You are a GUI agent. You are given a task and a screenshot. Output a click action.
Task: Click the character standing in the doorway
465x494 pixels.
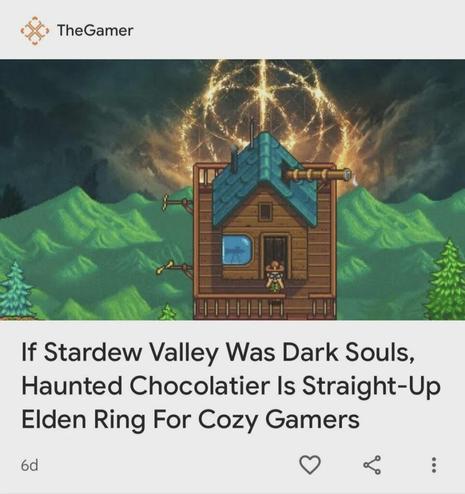[x=275, y=277]
